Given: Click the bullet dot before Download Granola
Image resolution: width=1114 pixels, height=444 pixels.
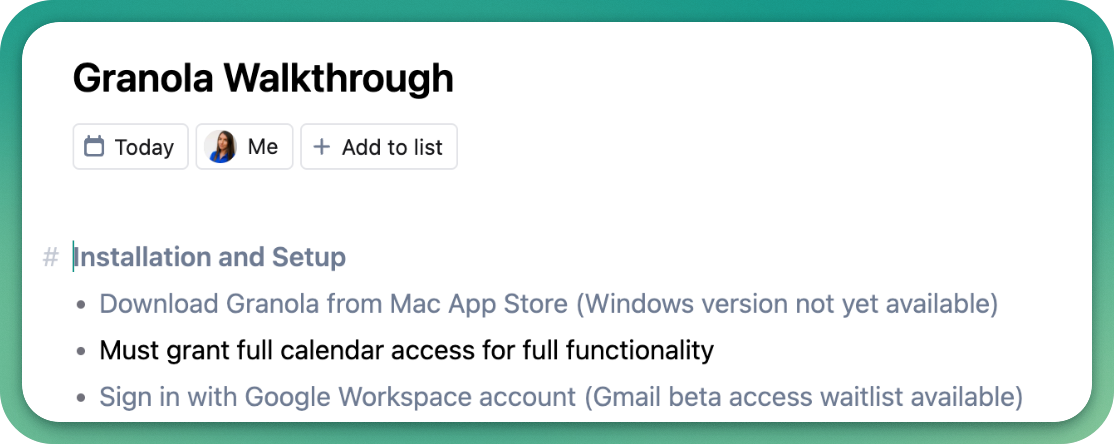Looking at the screenshot, I should click(81, 305).
